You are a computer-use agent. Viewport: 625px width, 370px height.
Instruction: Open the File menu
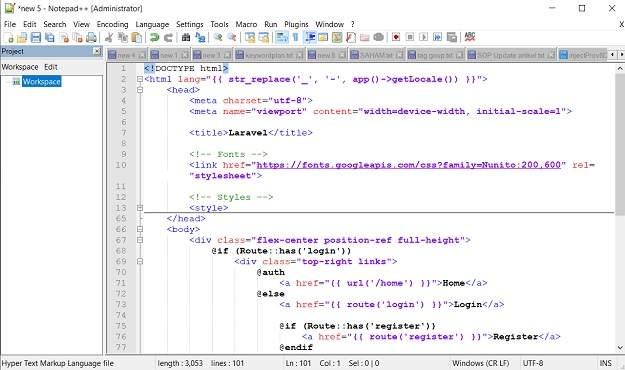(10, 24)
